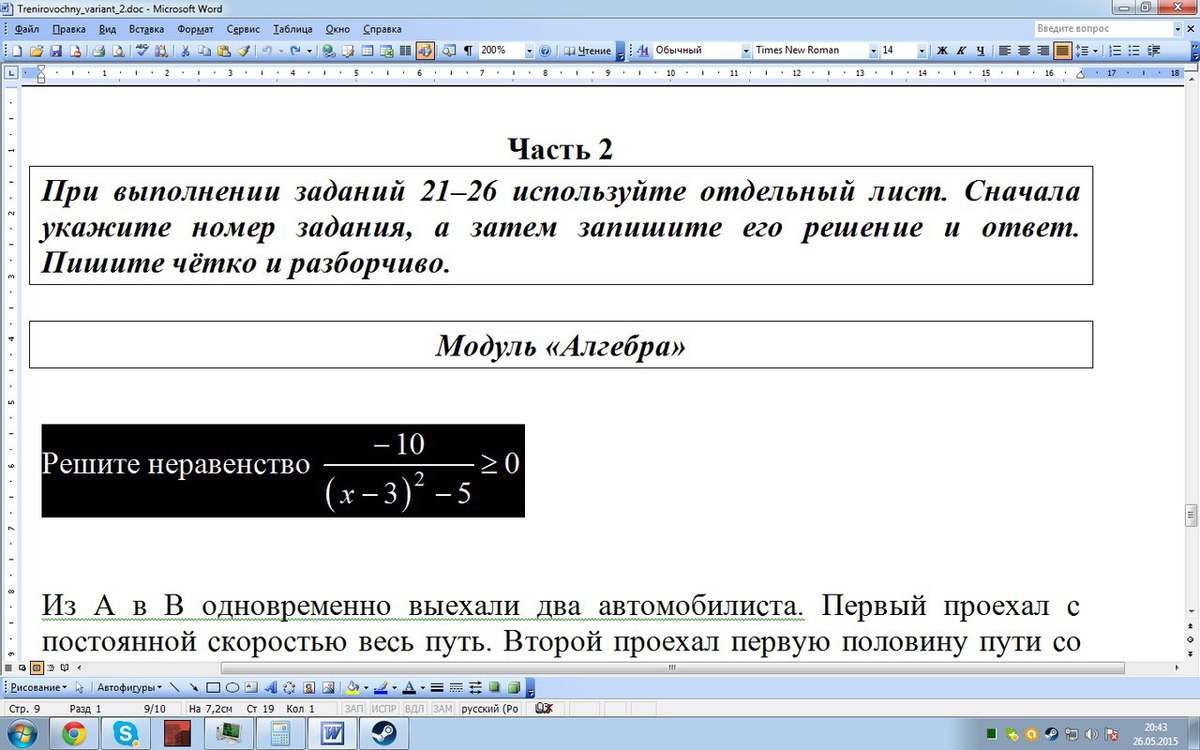Toggle bold formatting (Ж)
The width and height of the screenshot is (1200, 750).
[x=942, y=50]
